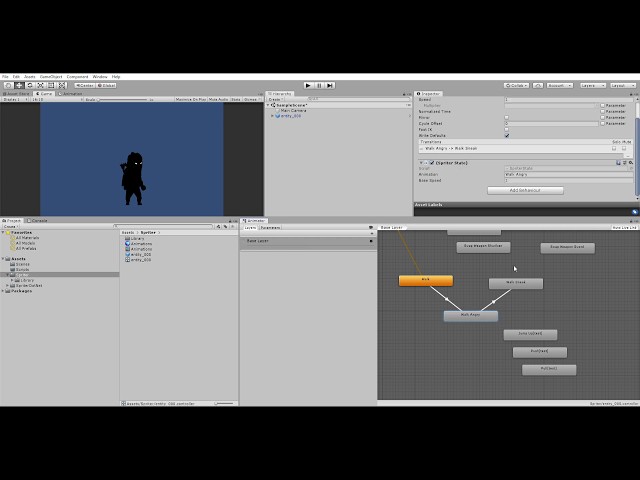
Task: Disable the Spriter State behaviour checkbox
Action: [x=432, y=162]
